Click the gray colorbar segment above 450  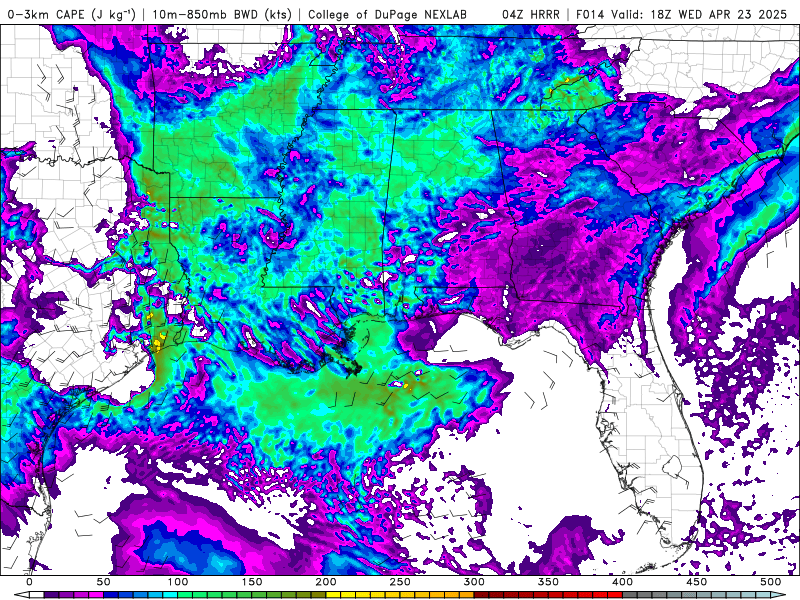[x=704, y=595]
